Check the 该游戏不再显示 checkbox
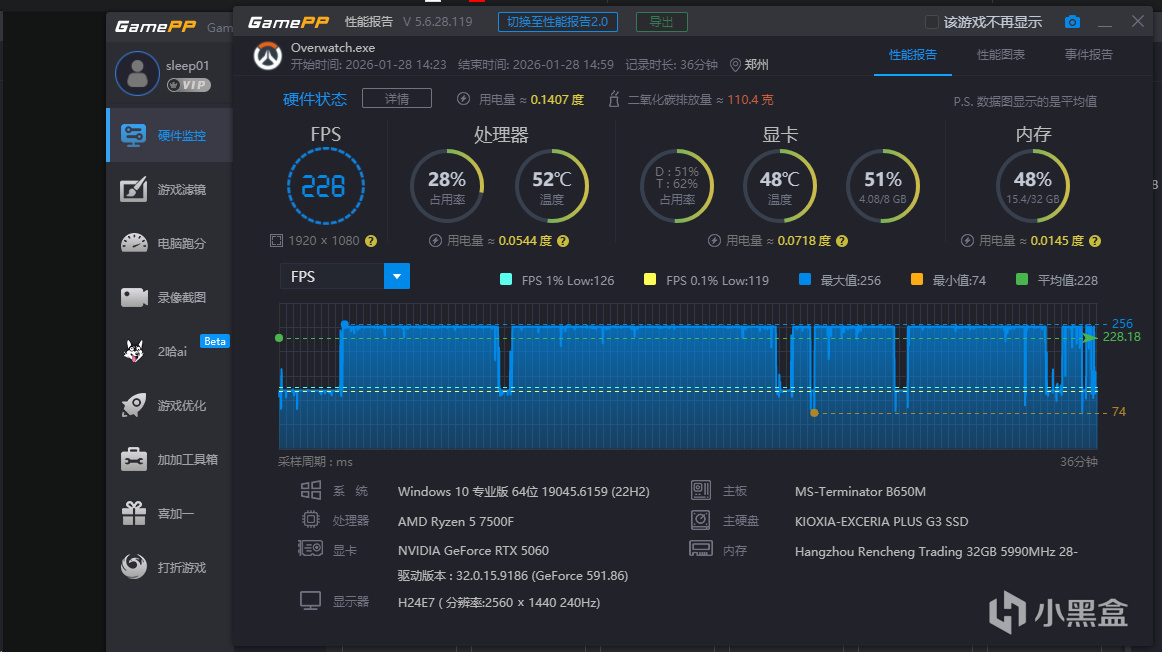Image resolution: width=1162 pixels, height=652 pixels. click(x=932, y=22)
